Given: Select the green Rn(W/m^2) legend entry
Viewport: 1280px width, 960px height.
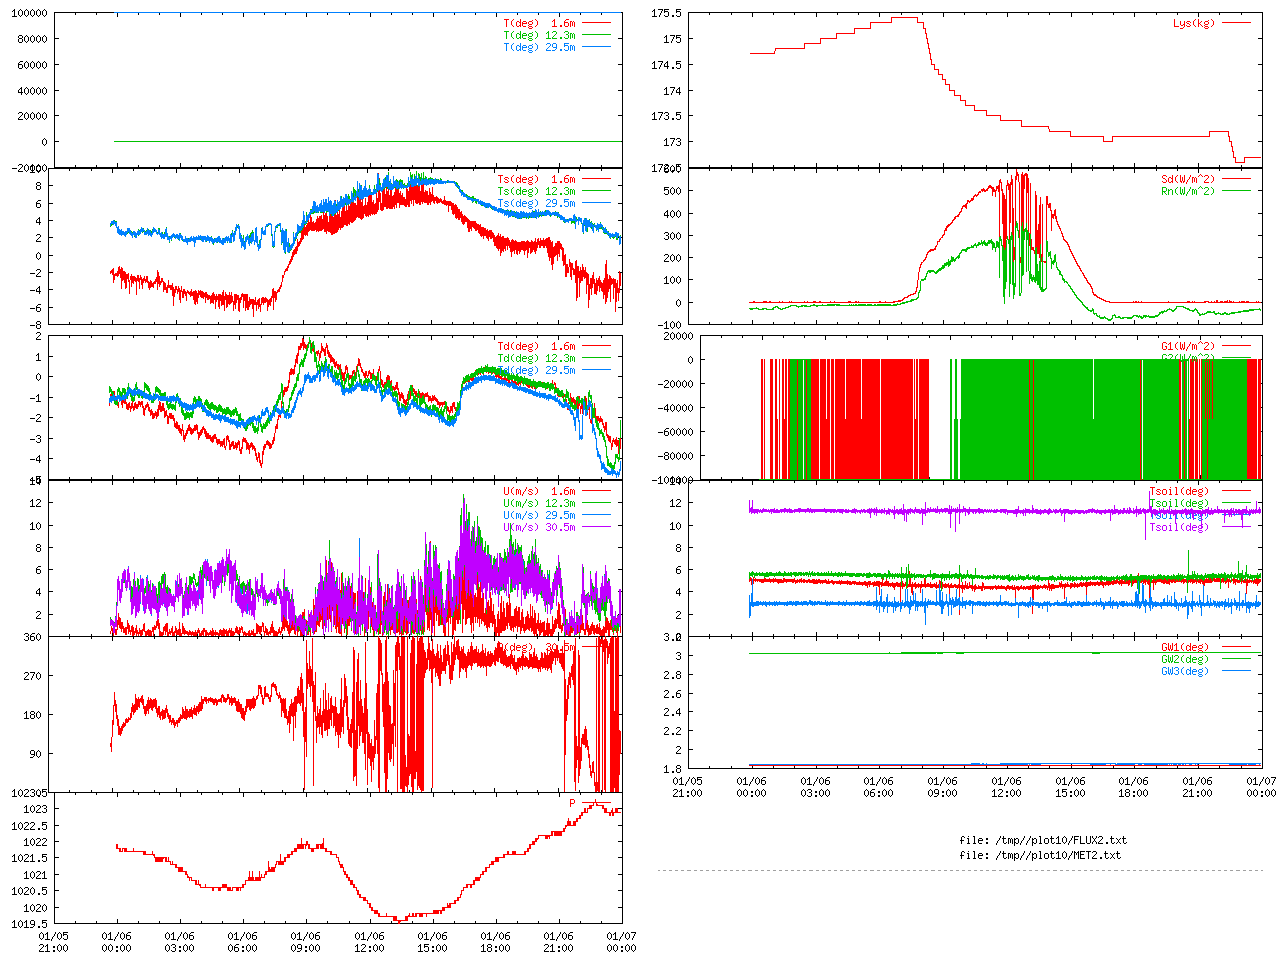Looking at the screenshot, I should tap(1187, 191).
